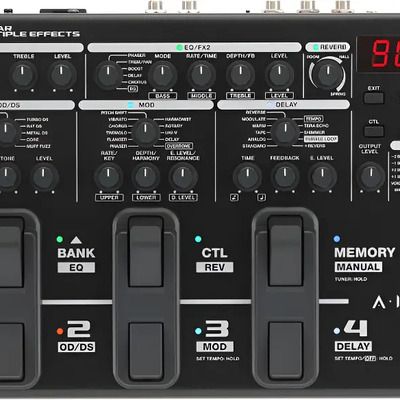Click the TERA ECHO delay type label

click(316, 126)
